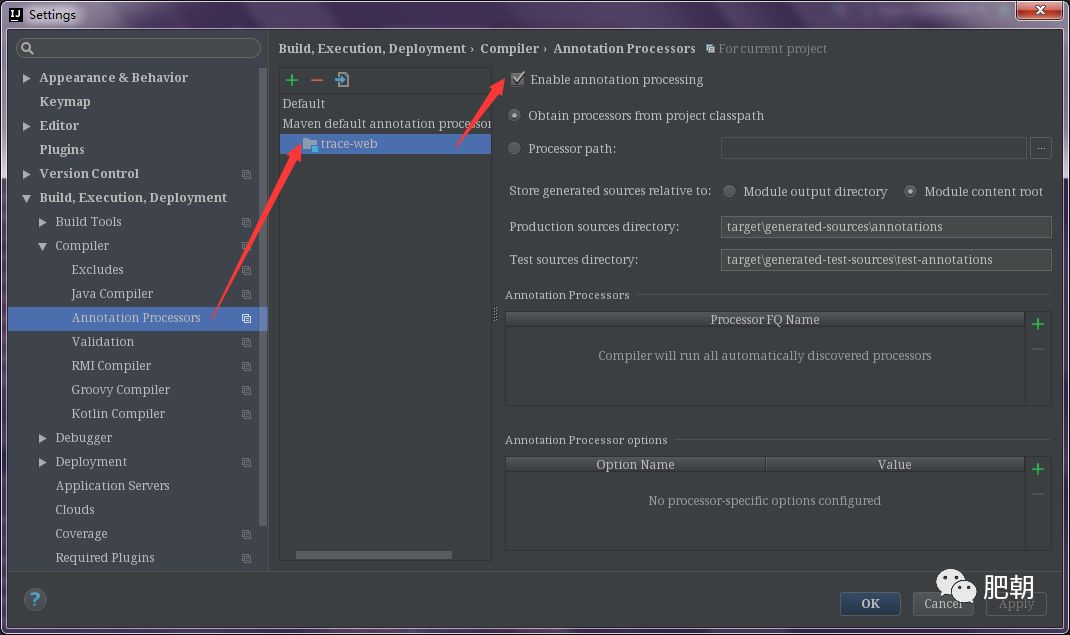Click project-level icon beside RMI Compiler
Image resolution: width=1070 pixels, height=635 pixels.
[x=246, y=366]
